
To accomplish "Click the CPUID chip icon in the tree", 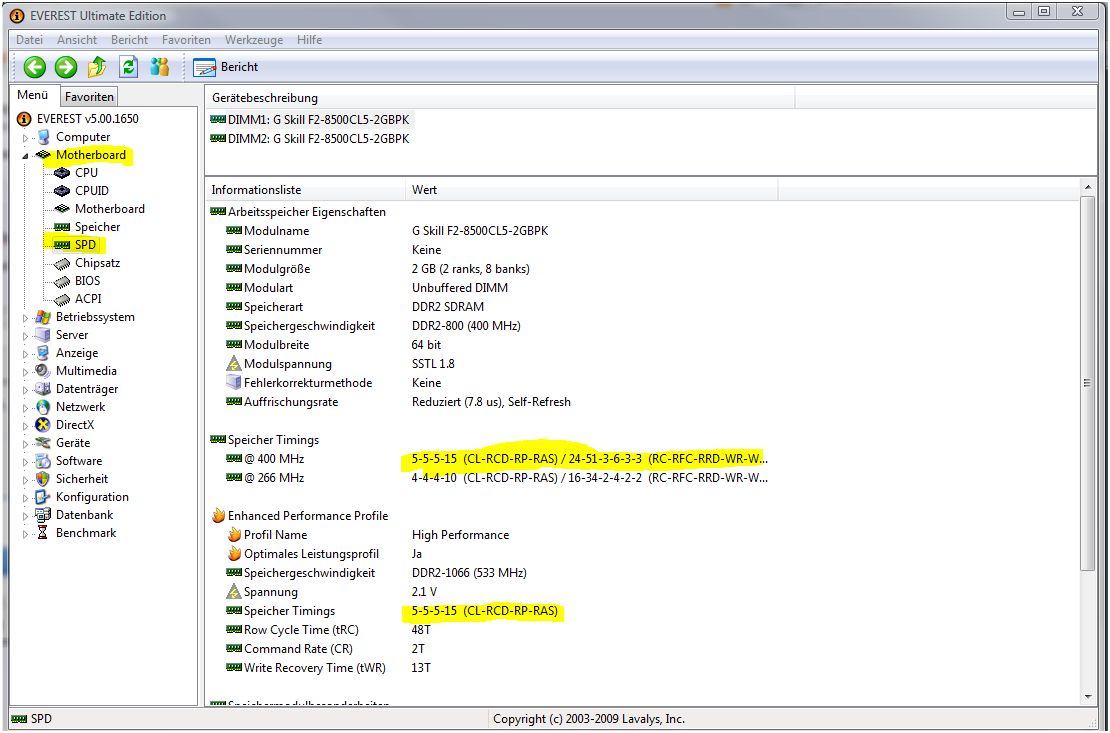I will (63, 191).
